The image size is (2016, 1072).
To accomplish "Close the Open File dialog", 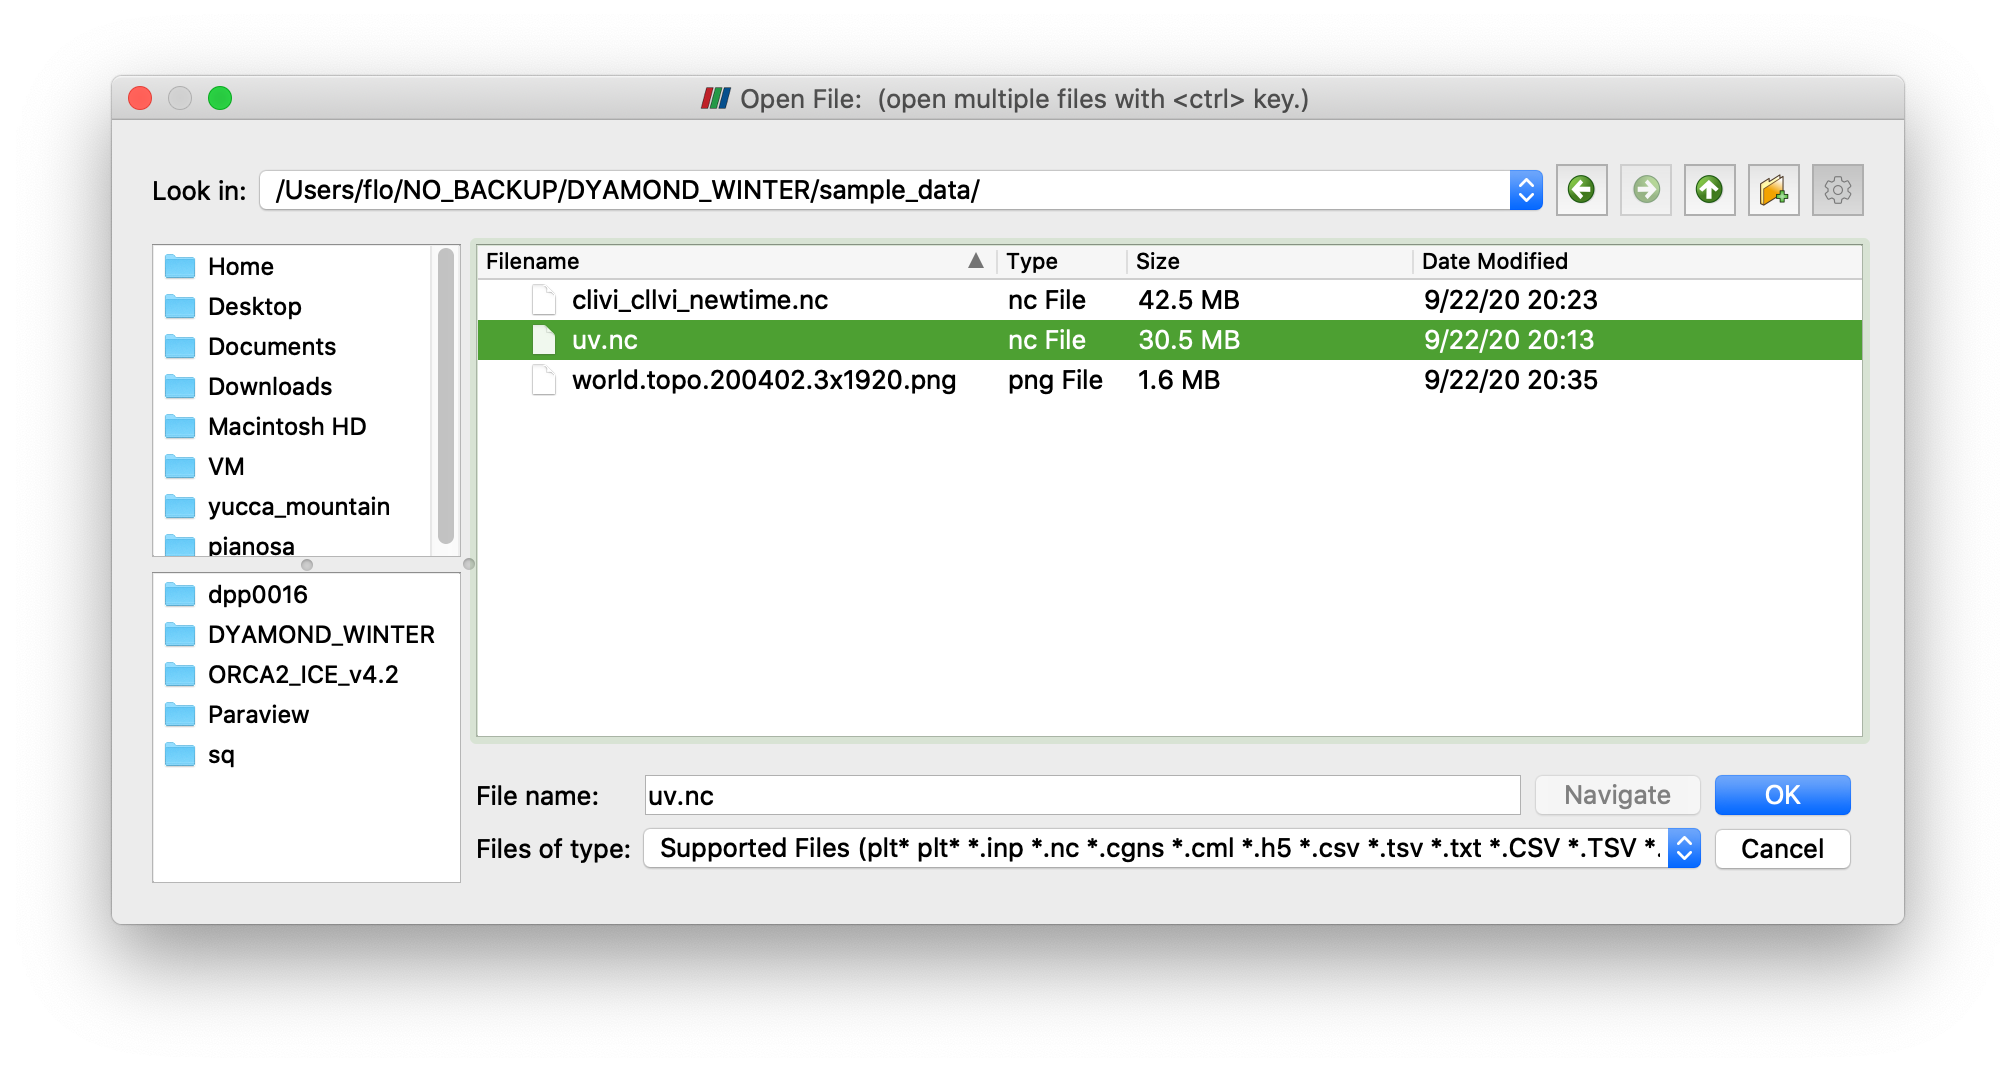I will pyautogui.click(x=140, y=98).
